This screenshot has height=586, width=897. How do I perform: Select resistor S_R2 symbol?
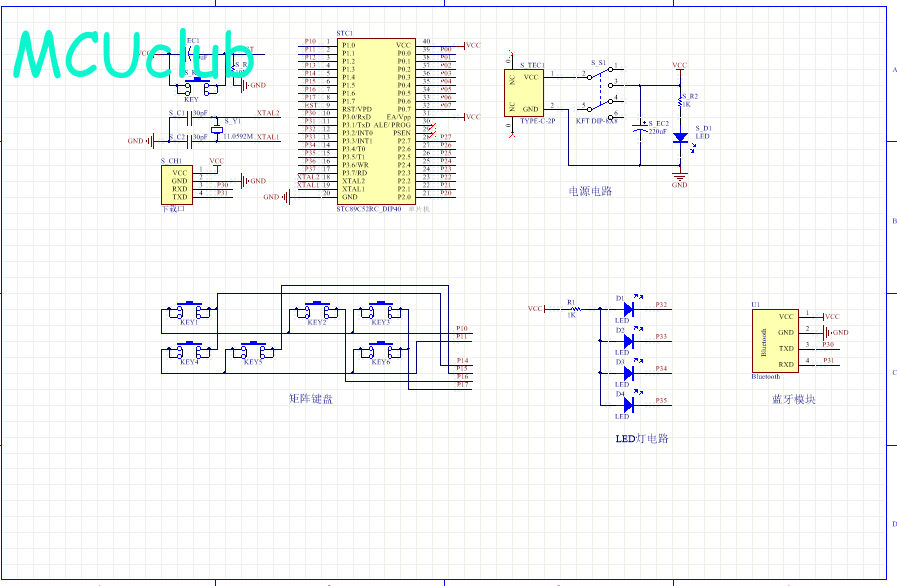[680, 100]
